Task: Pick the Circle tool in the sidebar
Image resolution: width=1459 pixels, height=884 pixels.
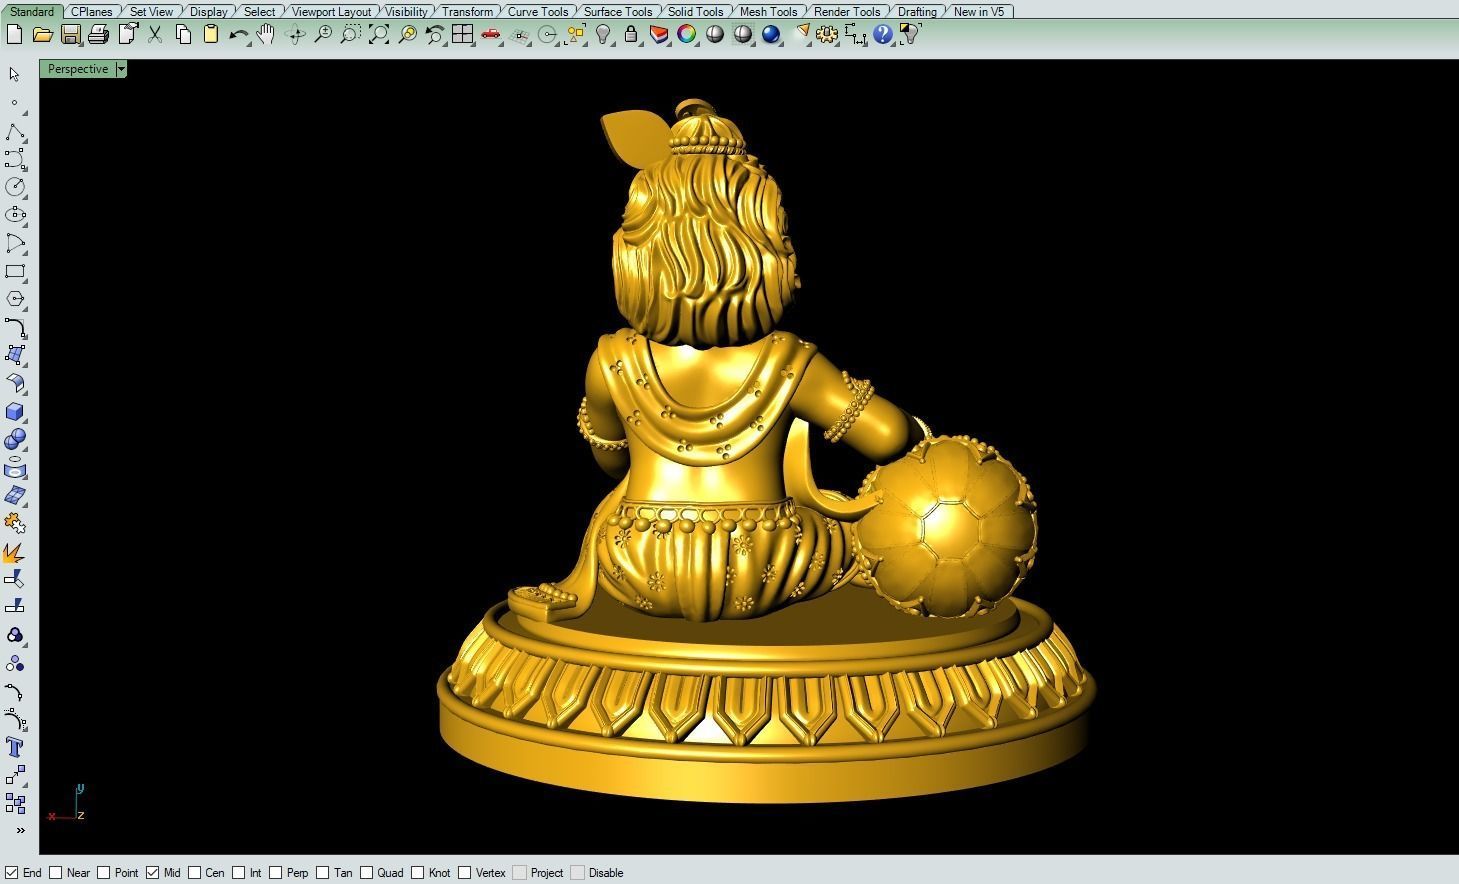Action: point(15,187)
